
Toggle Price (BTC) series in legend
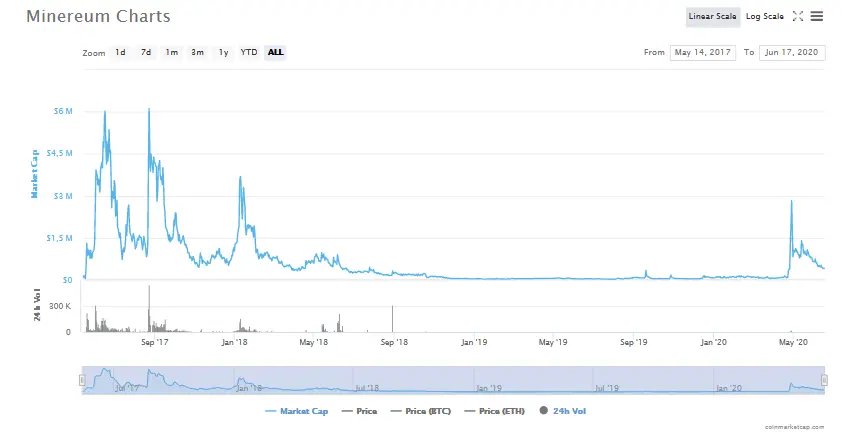[x=421, y=411]
